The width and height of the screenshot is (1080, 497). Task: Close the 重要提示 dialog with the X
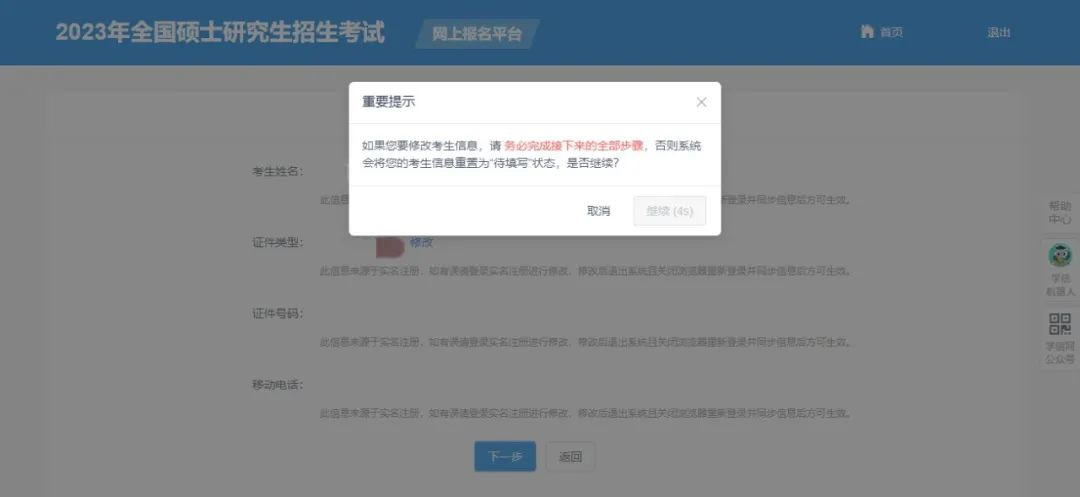(701, 103)
